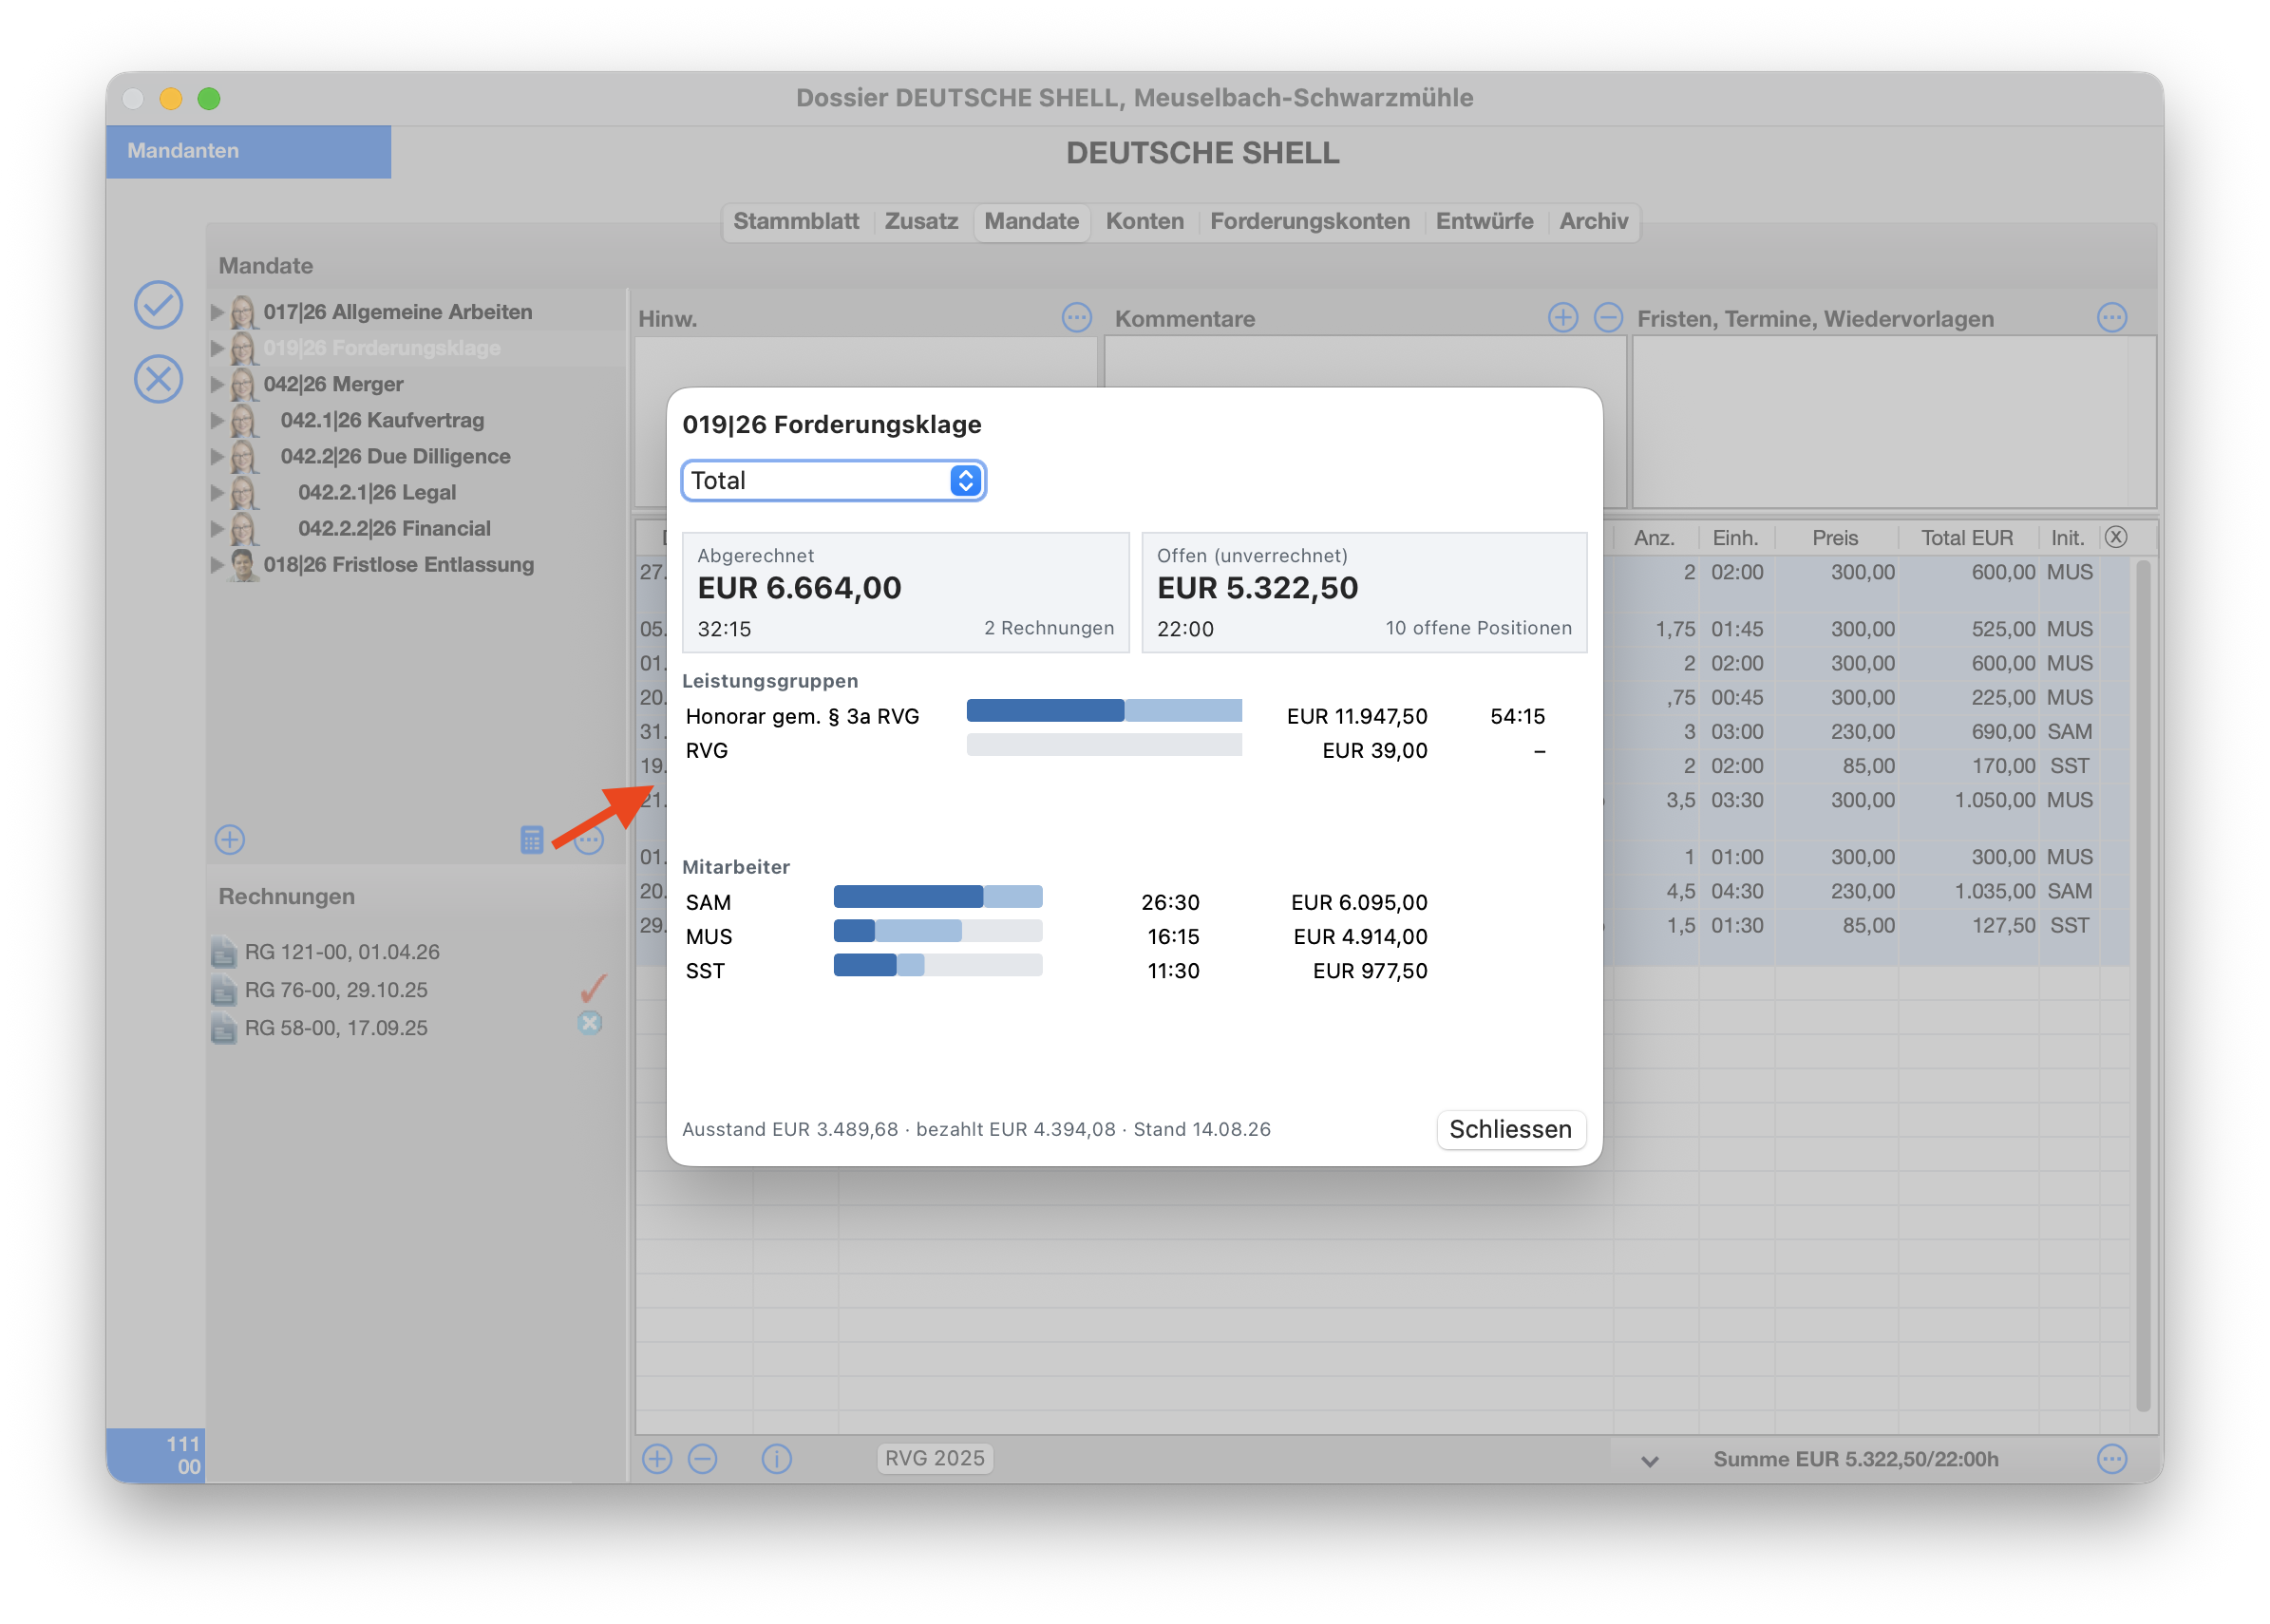Click the document icon of RG 121-00
Screen dimensions: 2270x1624
click(224, 952)
